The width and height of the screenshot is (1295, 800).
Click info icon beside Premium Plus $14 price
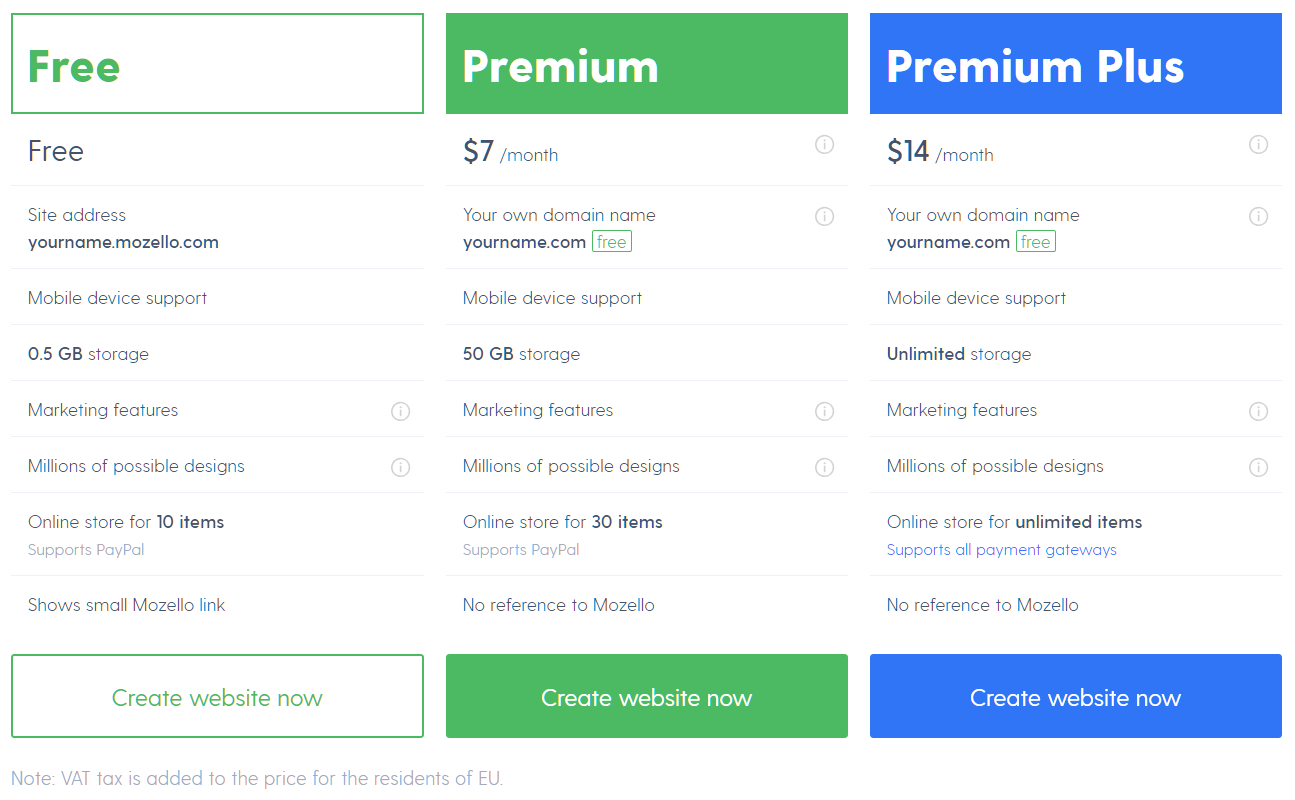tap(1258, 145)
